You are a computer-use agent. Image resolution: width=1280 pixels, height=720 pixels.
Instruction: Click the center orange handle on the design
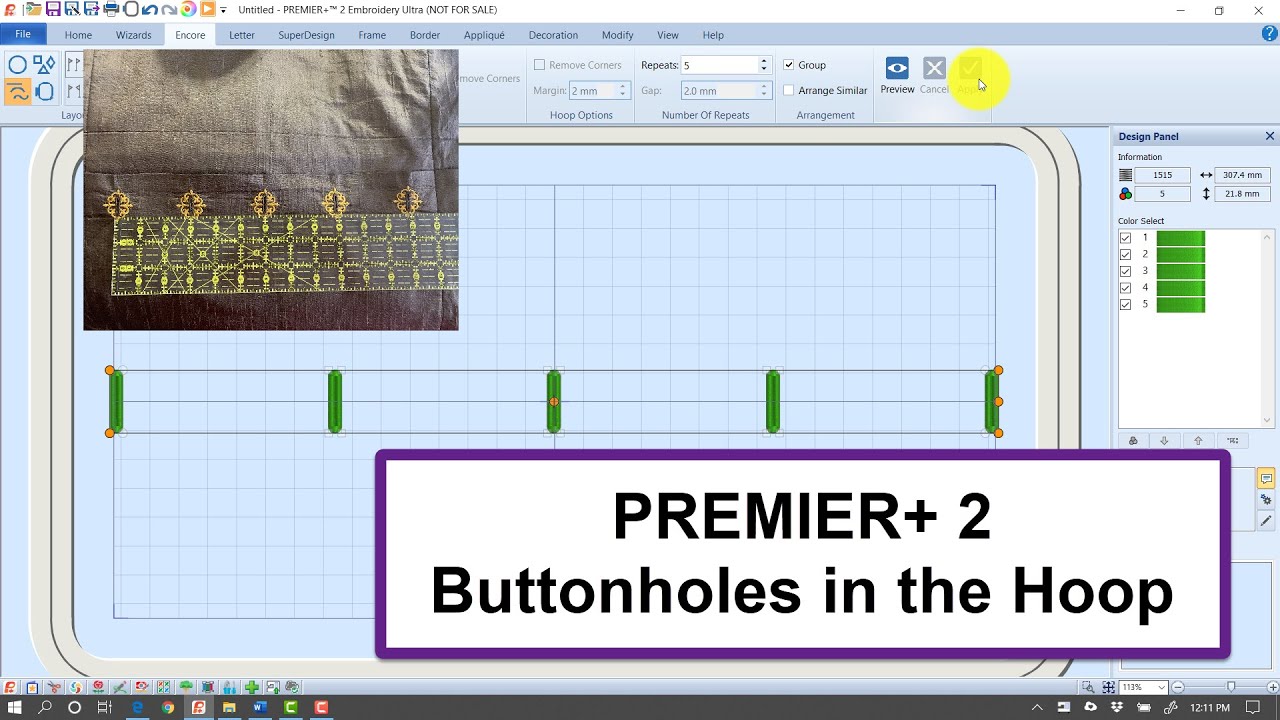[554, 401]
